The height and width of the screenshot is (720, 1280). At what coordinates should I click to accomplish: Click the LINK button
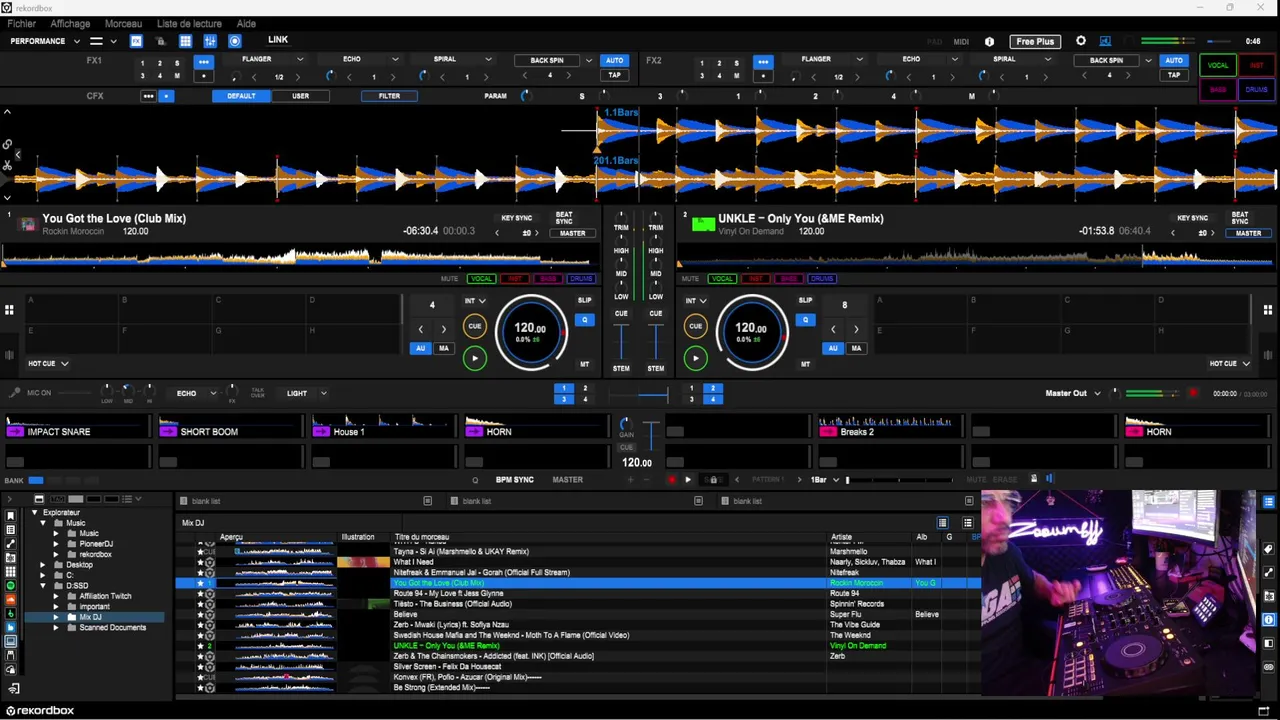278,40
